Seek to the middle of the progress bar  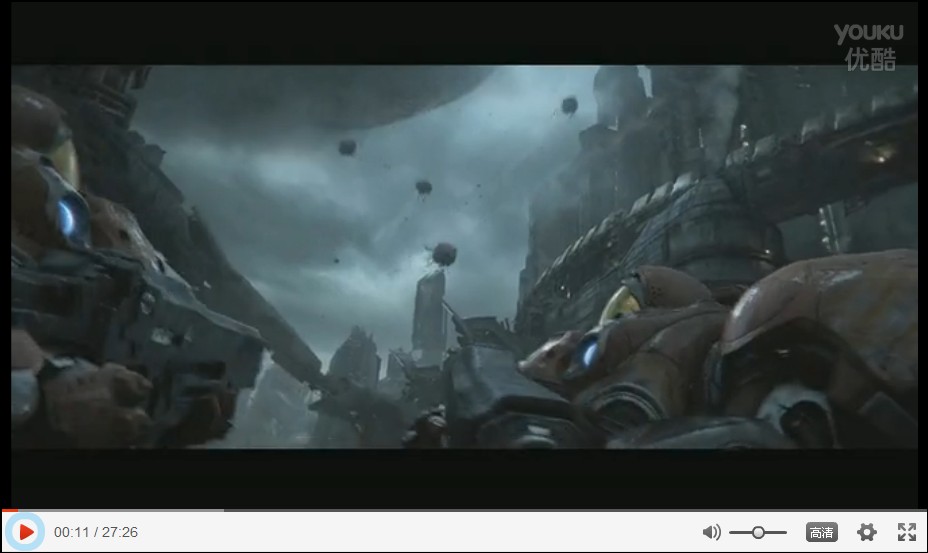tap(464, 510)
